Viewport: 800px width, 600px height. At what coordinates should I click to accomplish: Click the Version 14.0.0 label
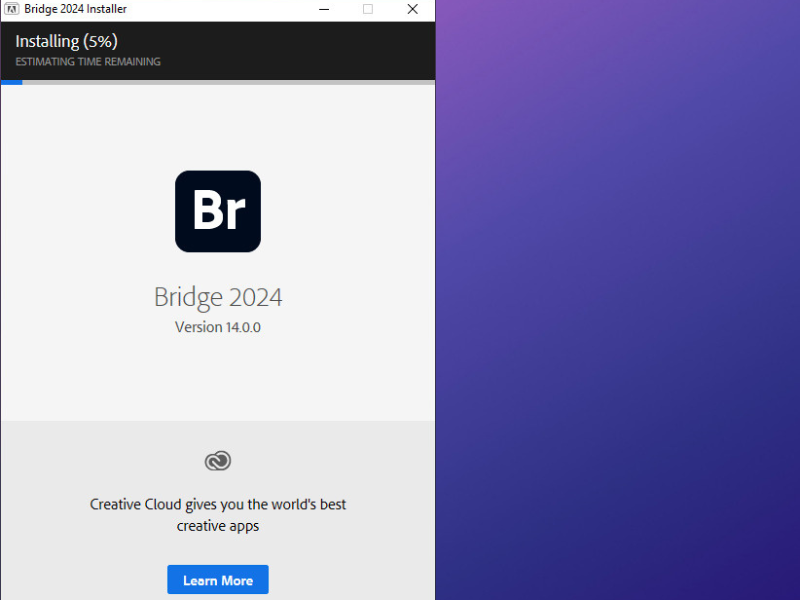coord(218,327)
